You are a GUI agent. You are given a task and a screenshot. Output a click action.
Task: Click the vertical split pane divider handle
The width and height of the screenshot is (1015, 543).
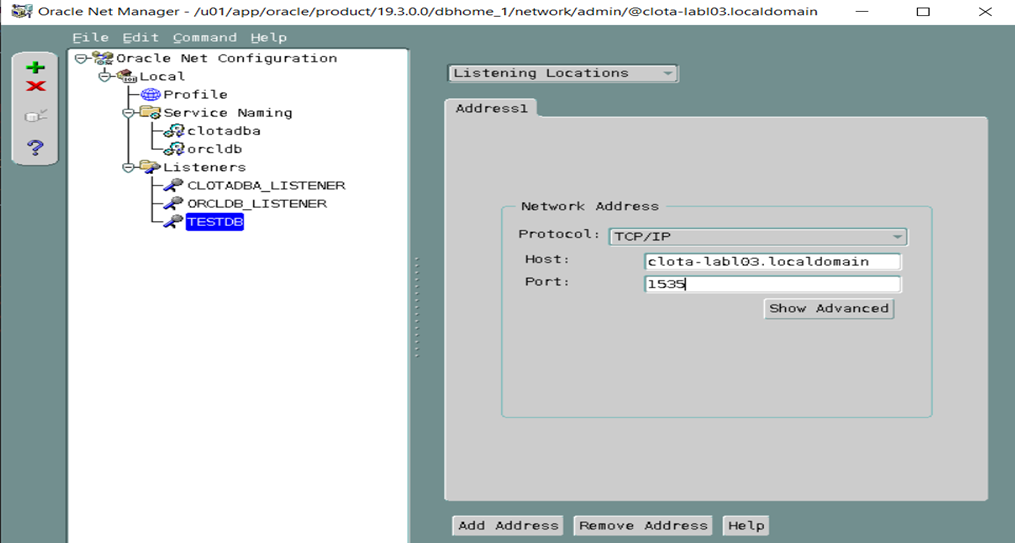pyautogui.click(x=417, y=307)
